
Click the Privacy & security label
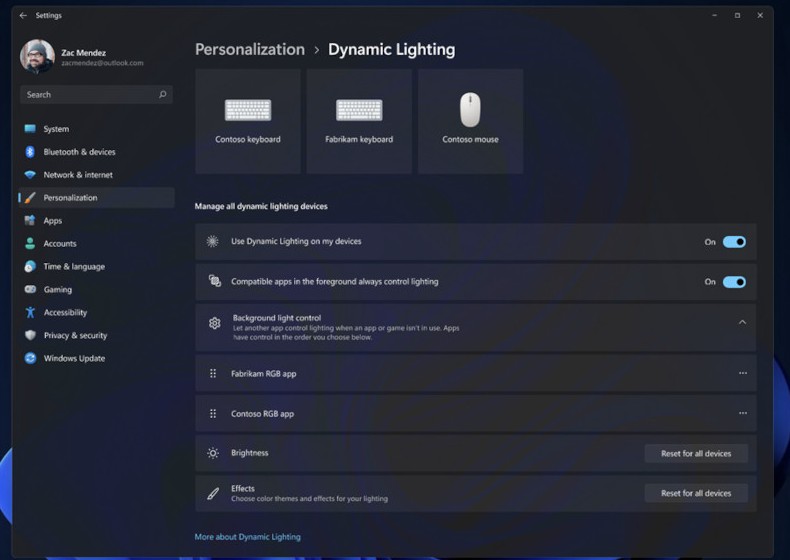75,335
